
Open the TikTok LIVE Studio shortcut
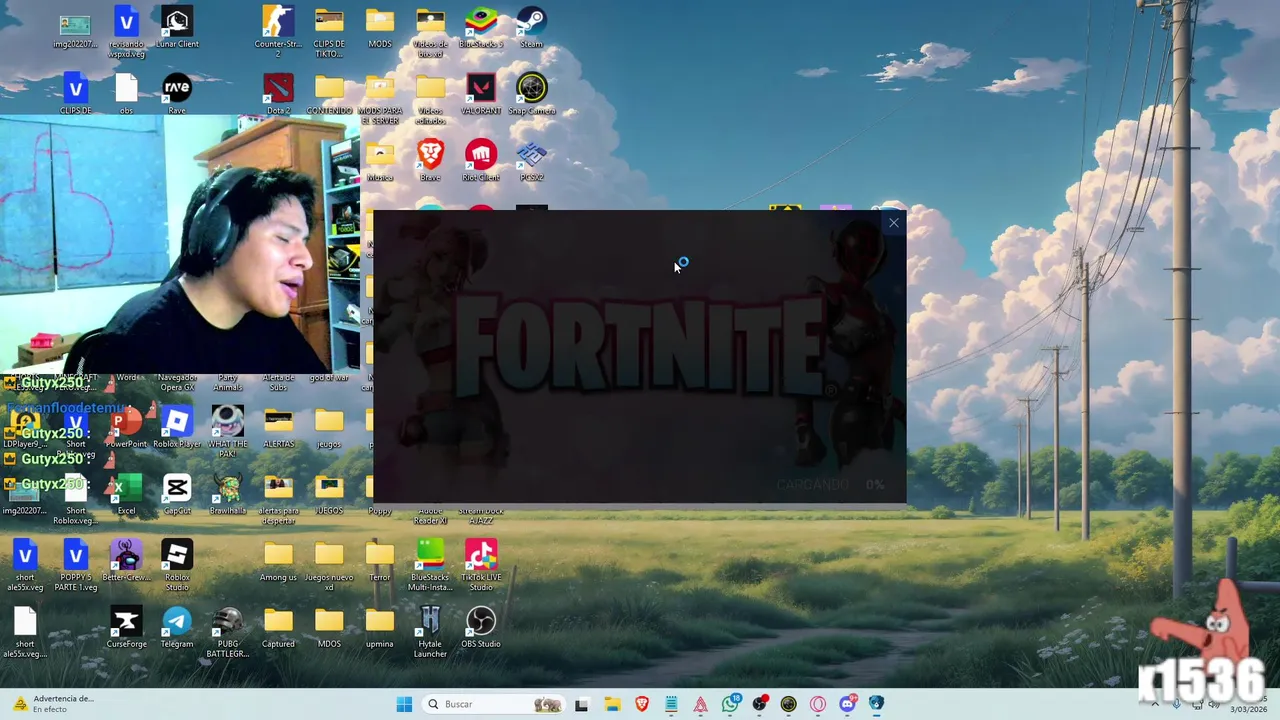pos(481,565)
